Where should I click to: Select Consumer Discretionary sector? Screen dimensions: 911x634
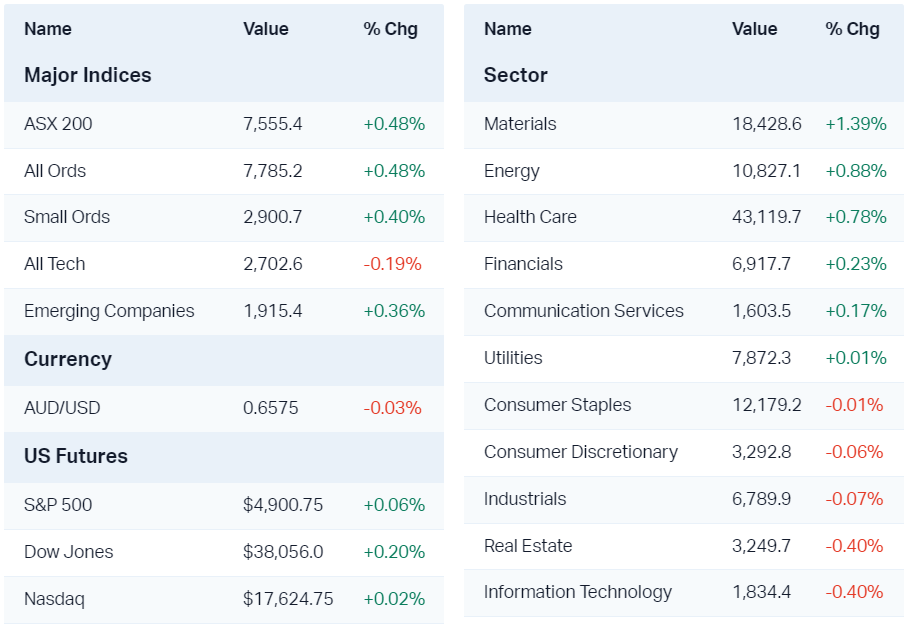click(x=581, y=452)
